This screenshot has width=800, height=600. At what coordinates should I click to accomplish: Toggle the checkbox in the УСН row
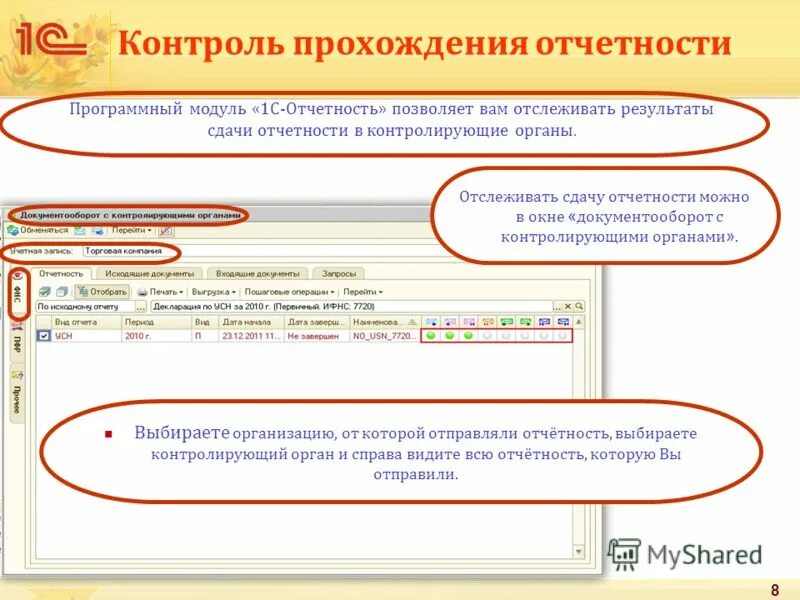44,336
